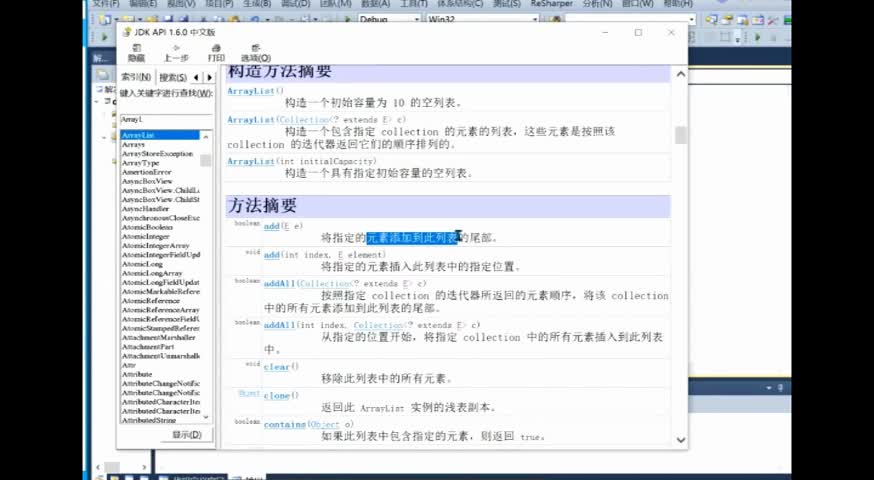This screenshot has height=480, width=874.
Task: Click Visual Studio's New Project toolbar icon
Action: click(104, 20)
